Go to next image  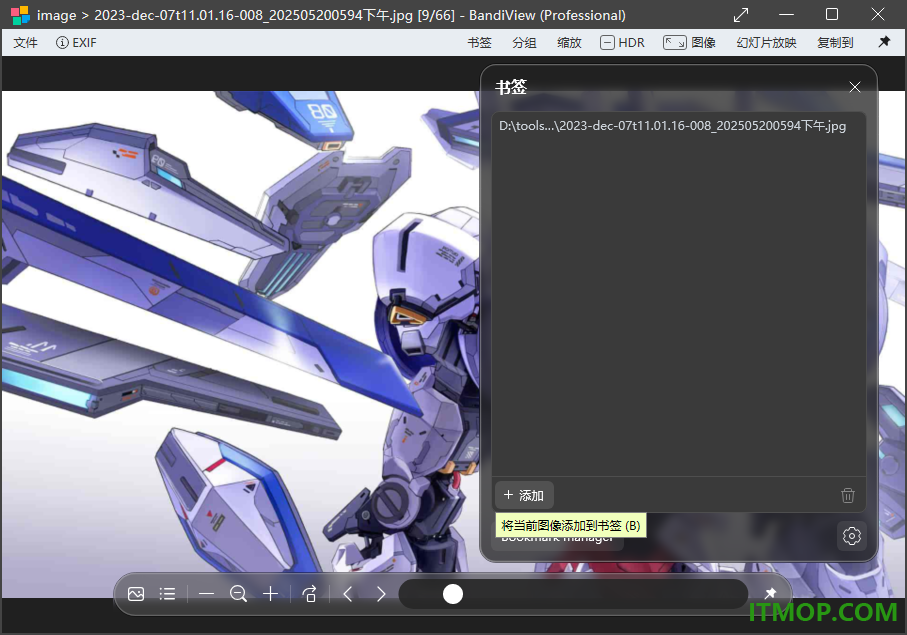pos(381,594)
